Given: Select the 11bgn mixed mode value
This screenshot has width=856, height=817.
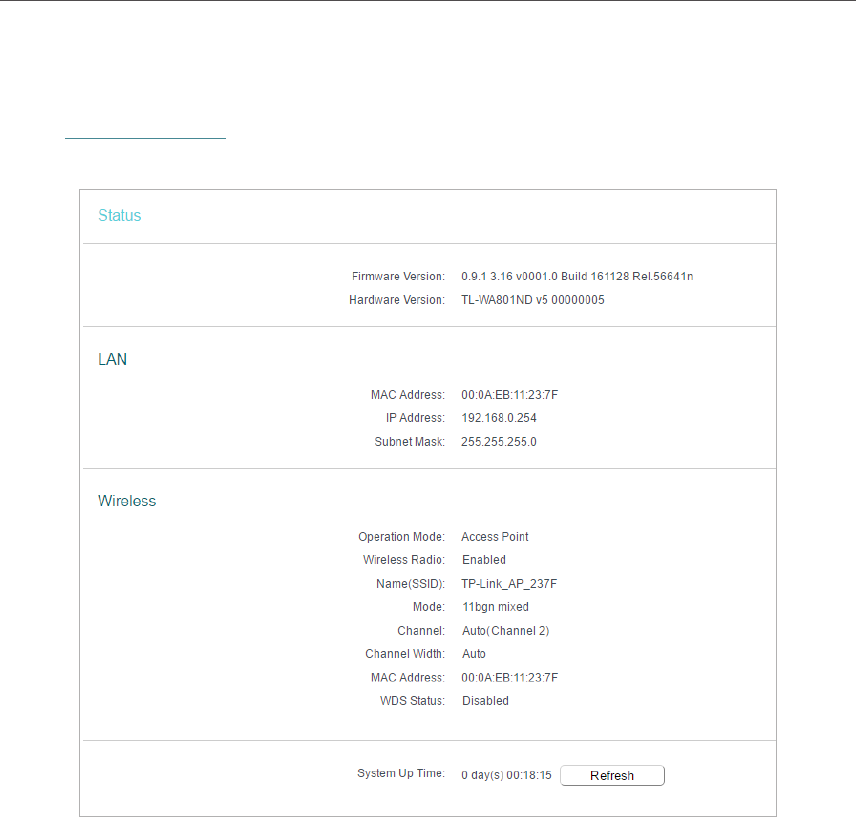Looking at the screenshot, I should click(x=495, y=607).
